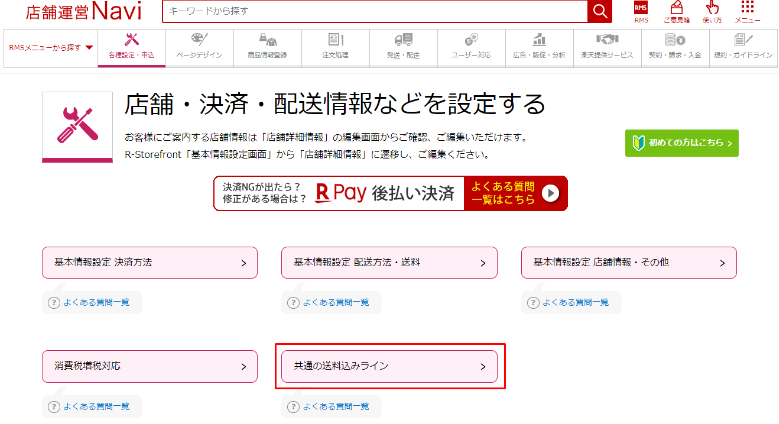Screen dimensions: 779x424
Task: Open the RMS icon link
Action: [x=641, y=12]
